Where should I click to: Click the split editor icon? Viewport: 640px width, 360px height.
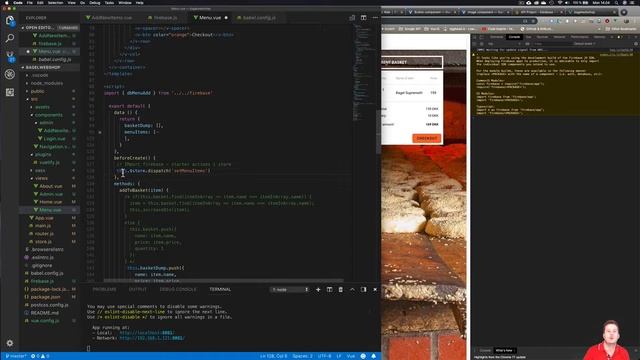(363, 18)
